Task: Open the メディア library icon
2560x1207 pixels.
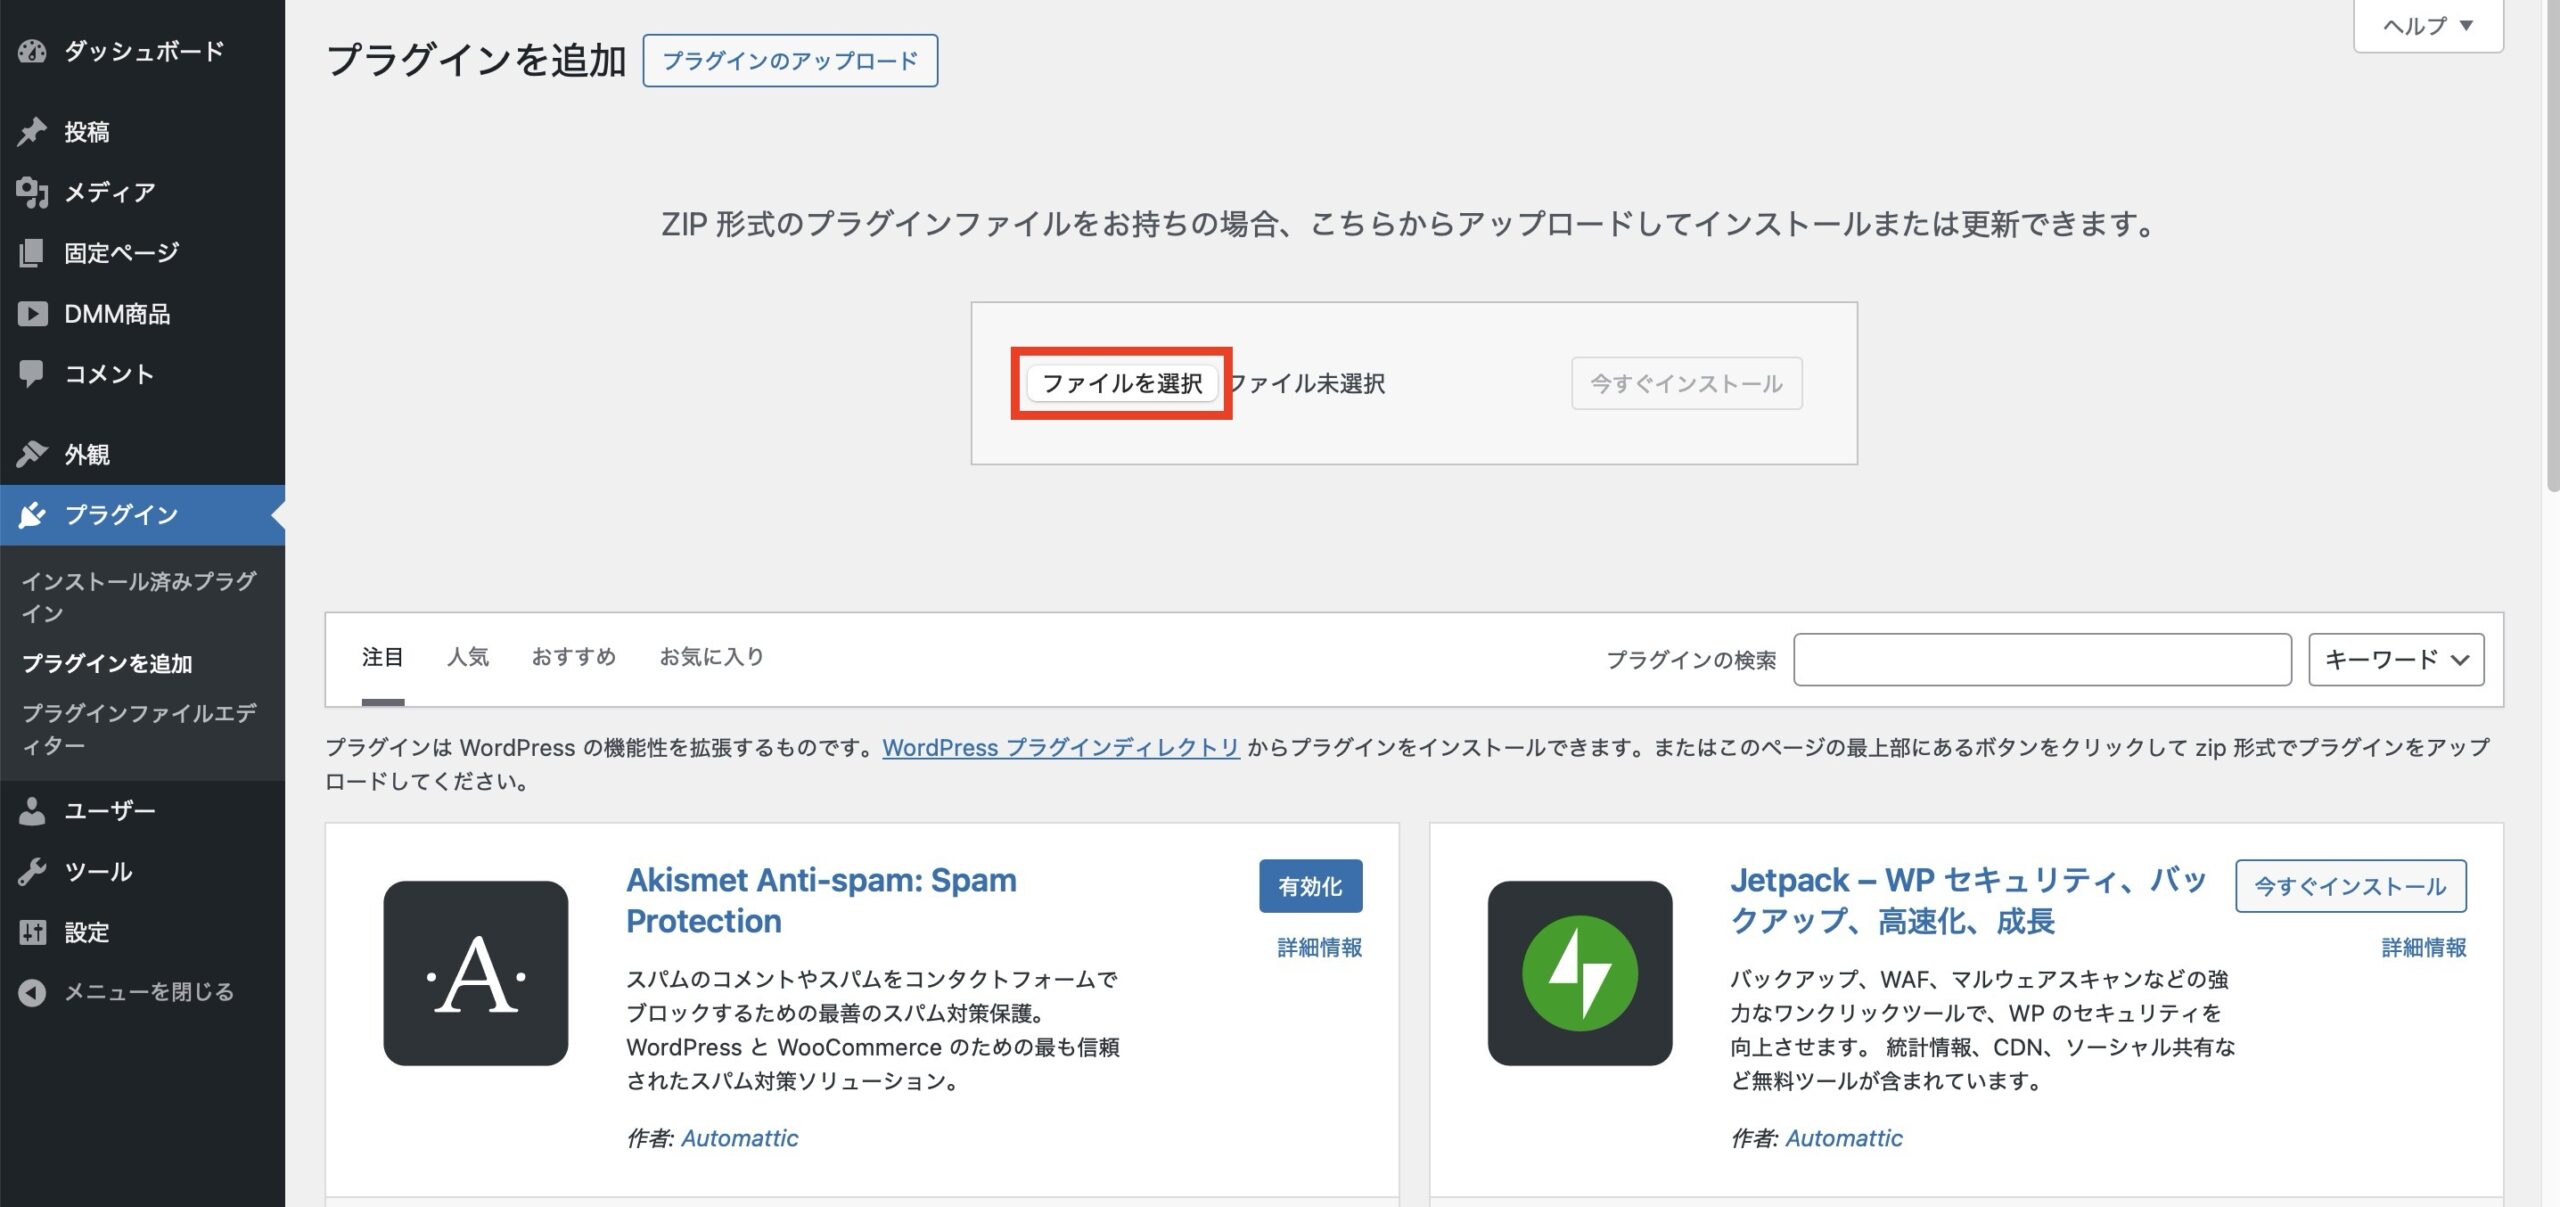Action: tap(33, 191)
